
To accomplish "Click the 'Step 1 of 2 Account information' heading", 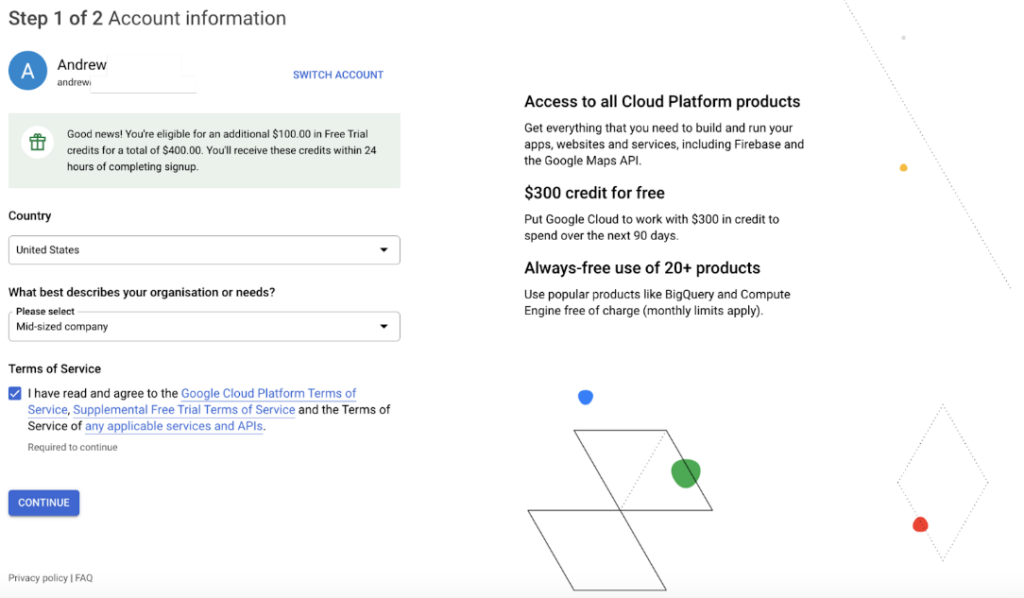I will point(147,18).
